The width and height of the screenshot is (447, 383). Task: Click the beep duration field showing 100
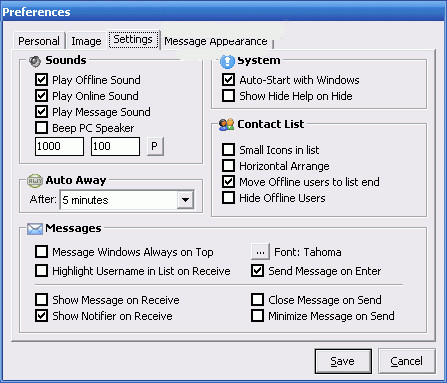pyautogui.click(x=115, y=146)
